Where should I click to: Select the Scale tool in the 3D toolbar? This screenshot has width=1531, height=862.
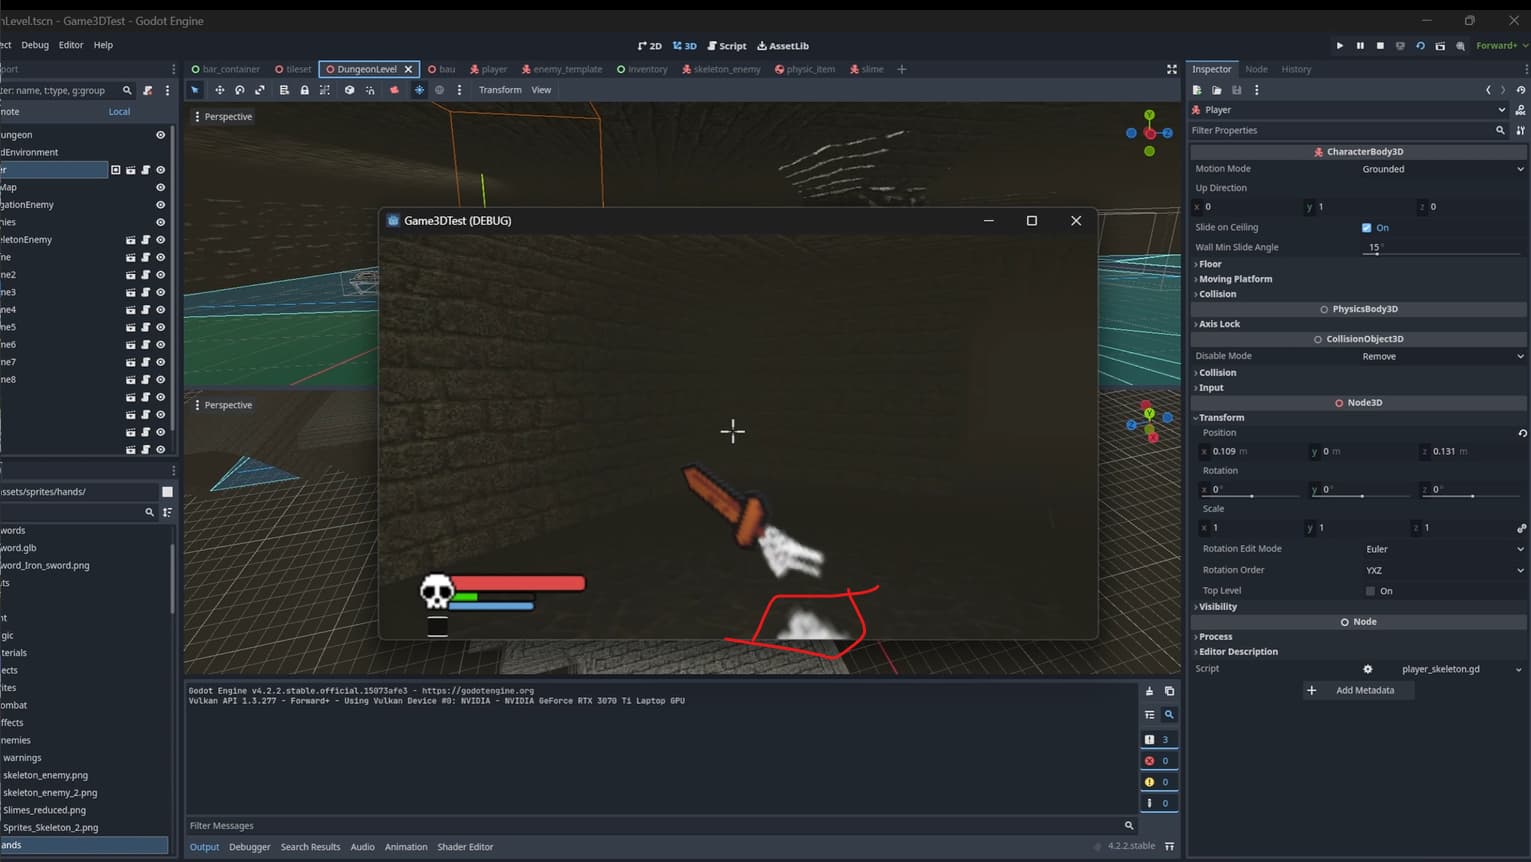point(259,89)
